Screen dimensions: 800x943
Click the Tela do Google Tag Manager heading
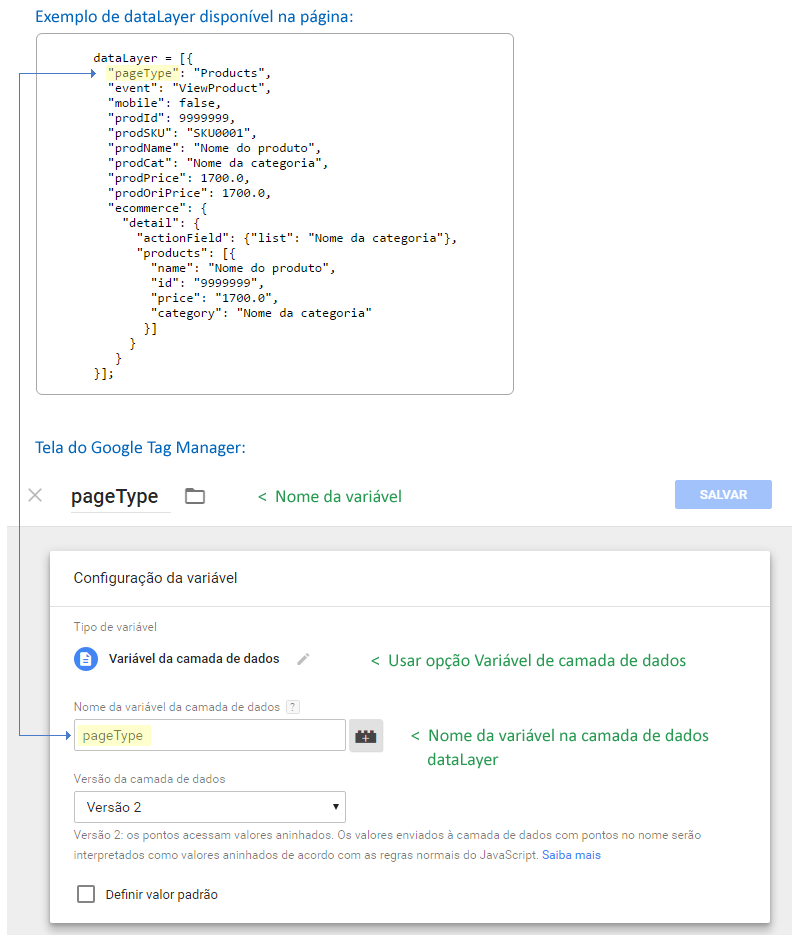(140, 447)
